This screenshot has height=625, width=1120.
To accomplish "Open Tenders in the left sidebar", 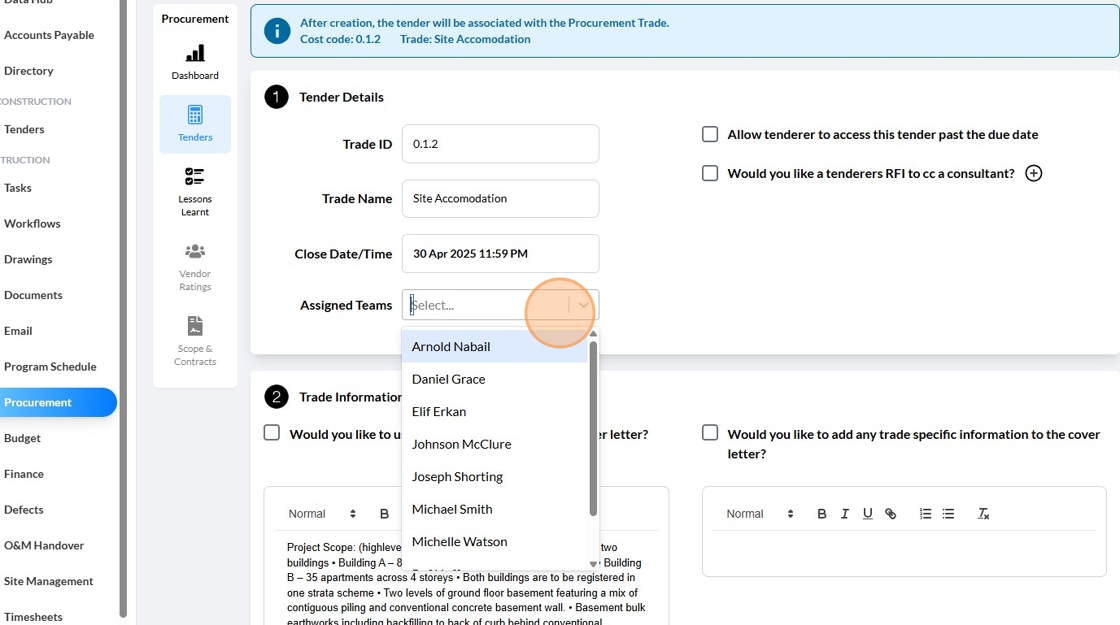I will (24, 129).
